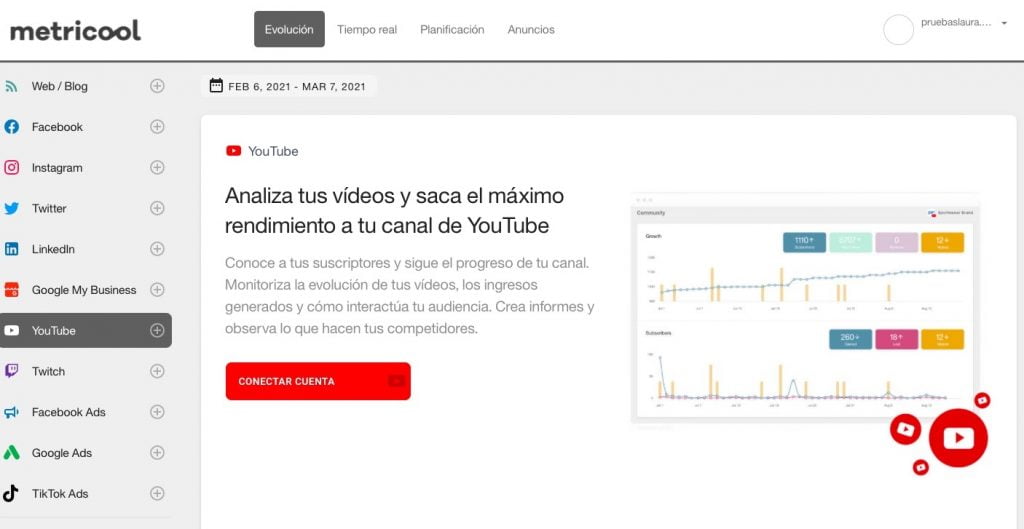This screenshot has width=1024, height=529.
Task: Switch to Tiempo real tab
Action: tap(367, 29)
